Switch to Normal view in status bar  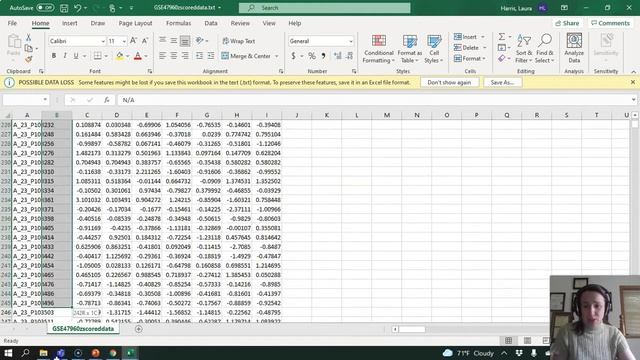point(509,340)
